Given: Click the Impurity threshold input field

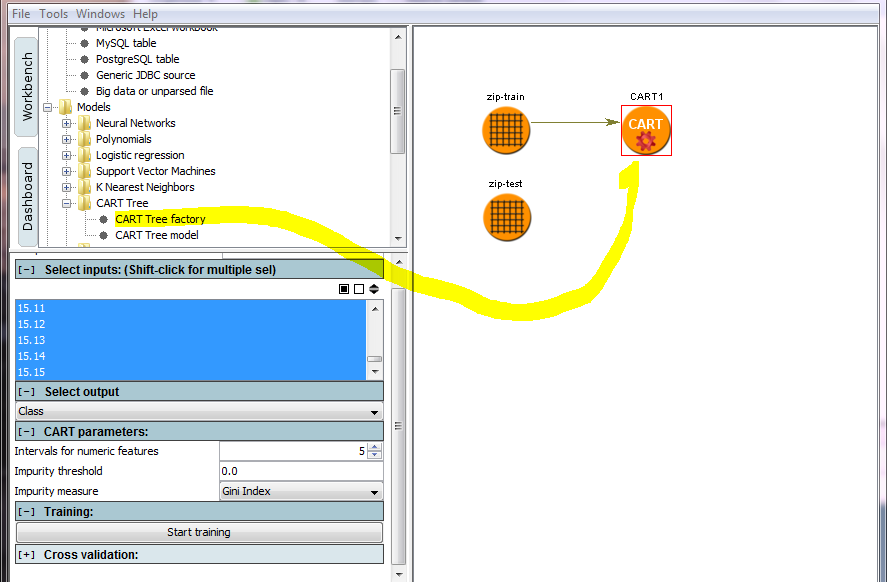Looking at the screenshot, I should tap(300, 471).
